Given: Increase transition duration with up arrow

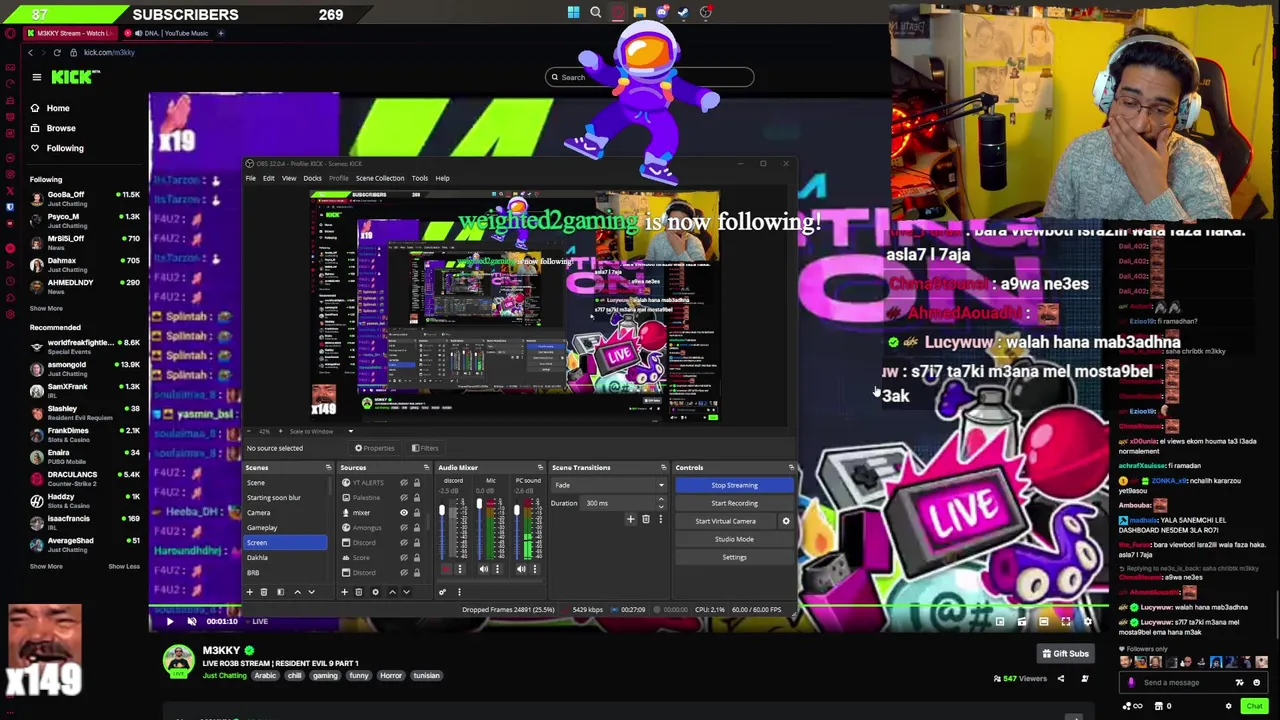Looking at the screenshot, I should pos(660,501).
